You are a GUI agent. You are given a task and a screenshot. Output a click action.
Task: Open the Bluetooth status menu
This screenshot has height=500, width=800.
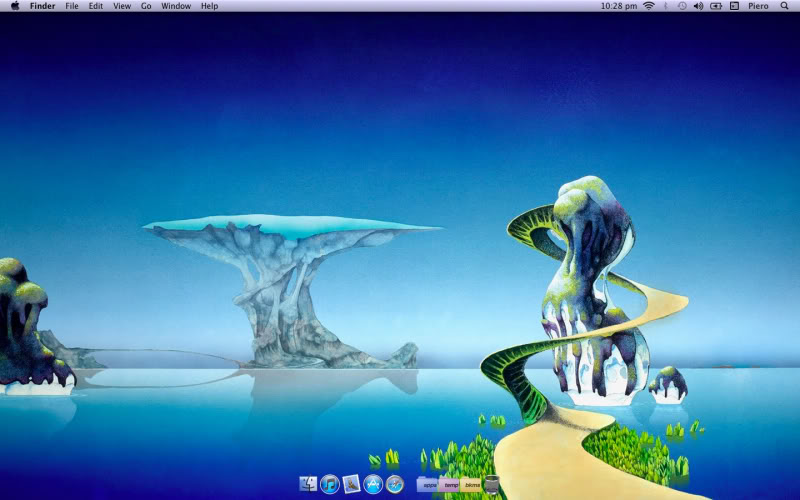click(665, 6)
